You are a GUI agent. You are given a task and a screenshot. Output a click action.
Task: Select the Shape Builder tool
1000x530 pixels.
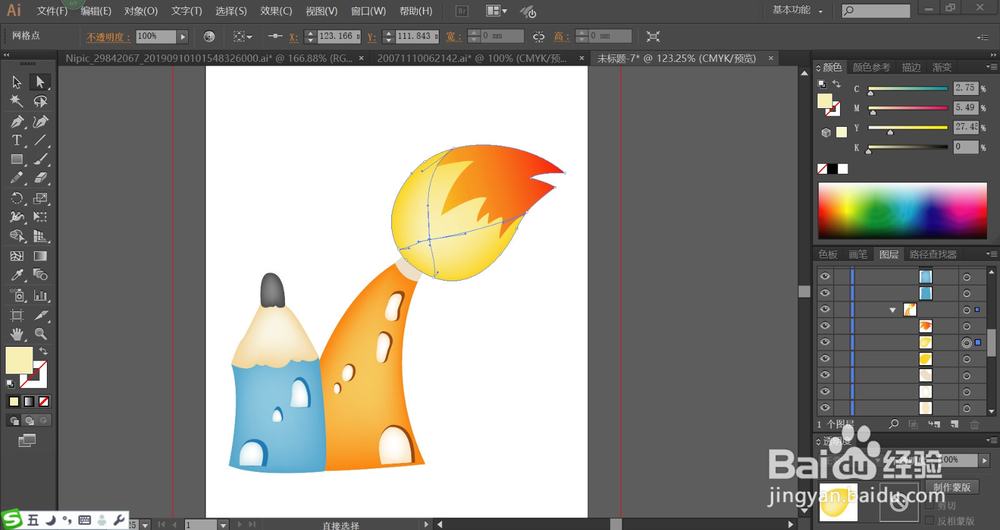point(17,237)
